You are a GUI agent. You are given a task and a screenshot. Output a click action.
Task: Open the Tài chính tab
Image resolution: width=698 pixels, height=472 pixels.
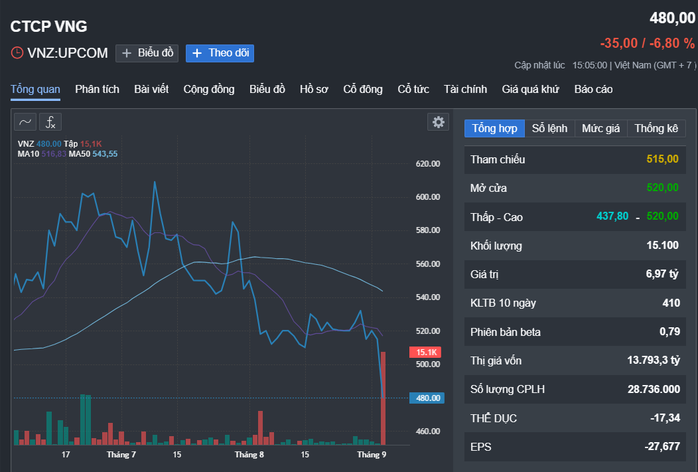click(465, 90)
